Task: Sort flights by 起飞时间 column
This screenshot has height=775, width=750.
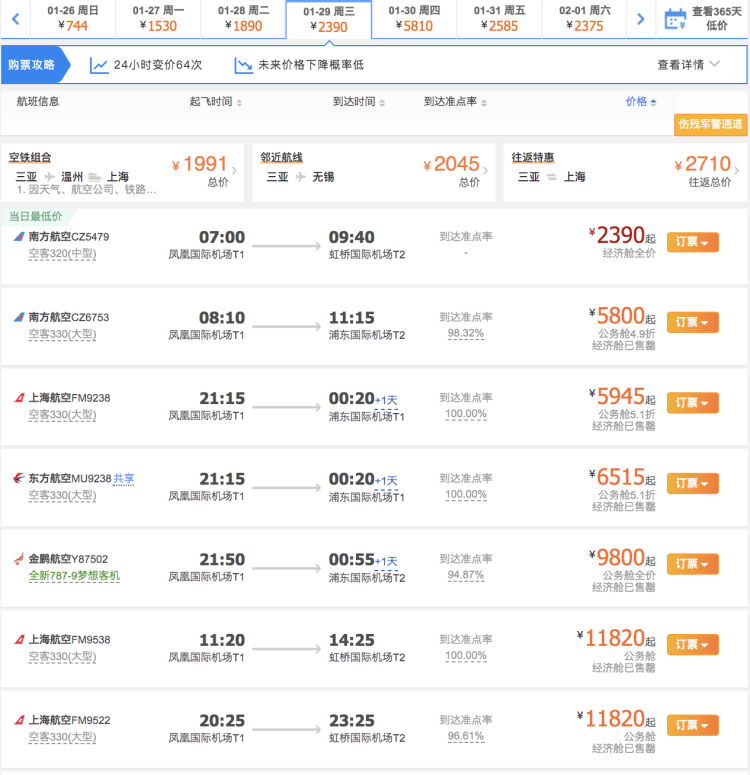Action: tap(216, 102)
